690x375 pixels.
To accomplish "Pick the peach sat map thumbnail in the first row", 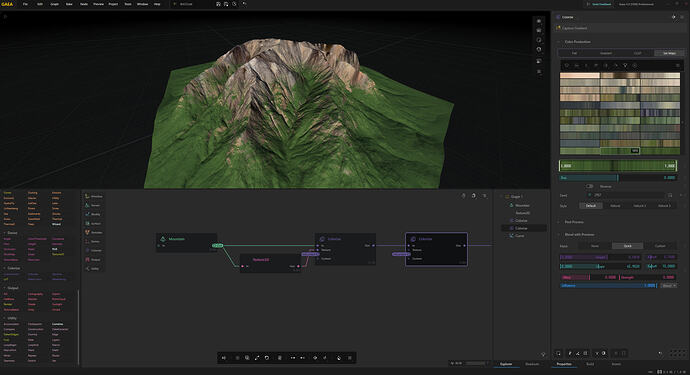I will pos(580,76).
